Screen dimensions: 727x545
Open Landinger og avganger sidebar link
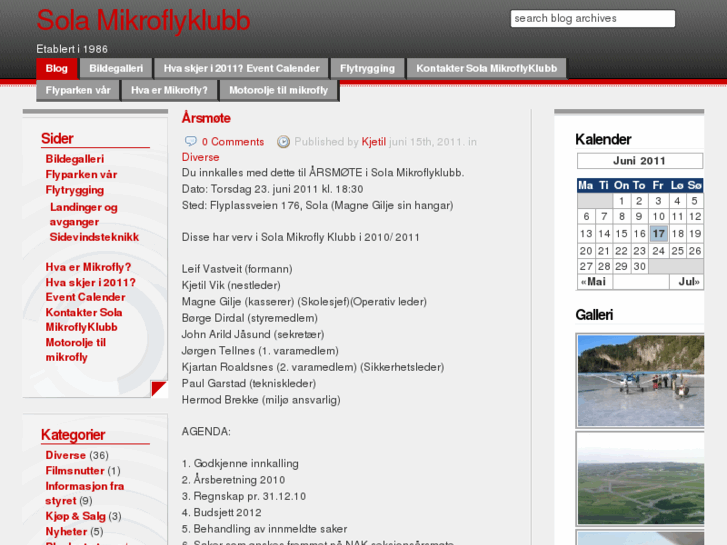point(83,214)
